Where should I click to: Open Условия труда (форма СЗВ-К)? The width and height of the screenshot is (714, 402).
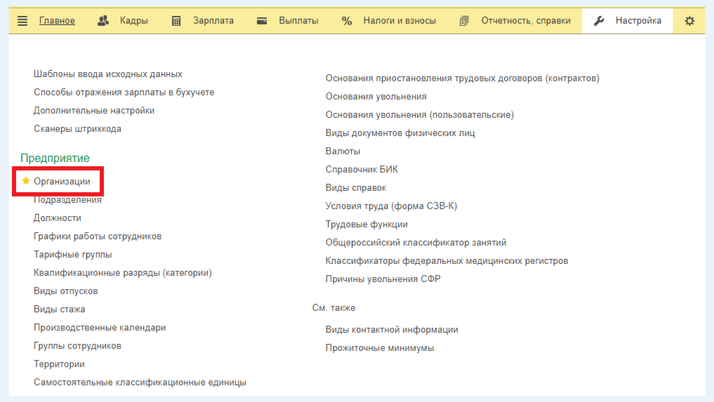[x=391, y=206]
